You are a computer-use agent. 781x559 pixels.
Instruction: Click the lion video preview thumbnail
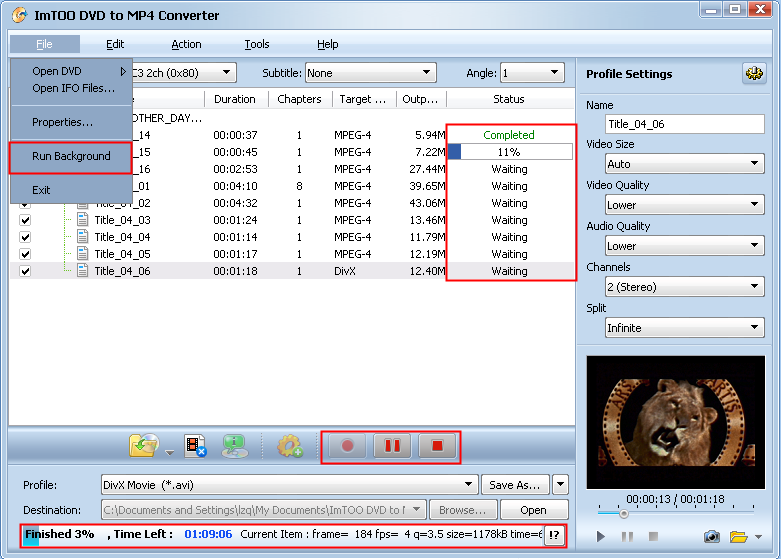(675, 422)
